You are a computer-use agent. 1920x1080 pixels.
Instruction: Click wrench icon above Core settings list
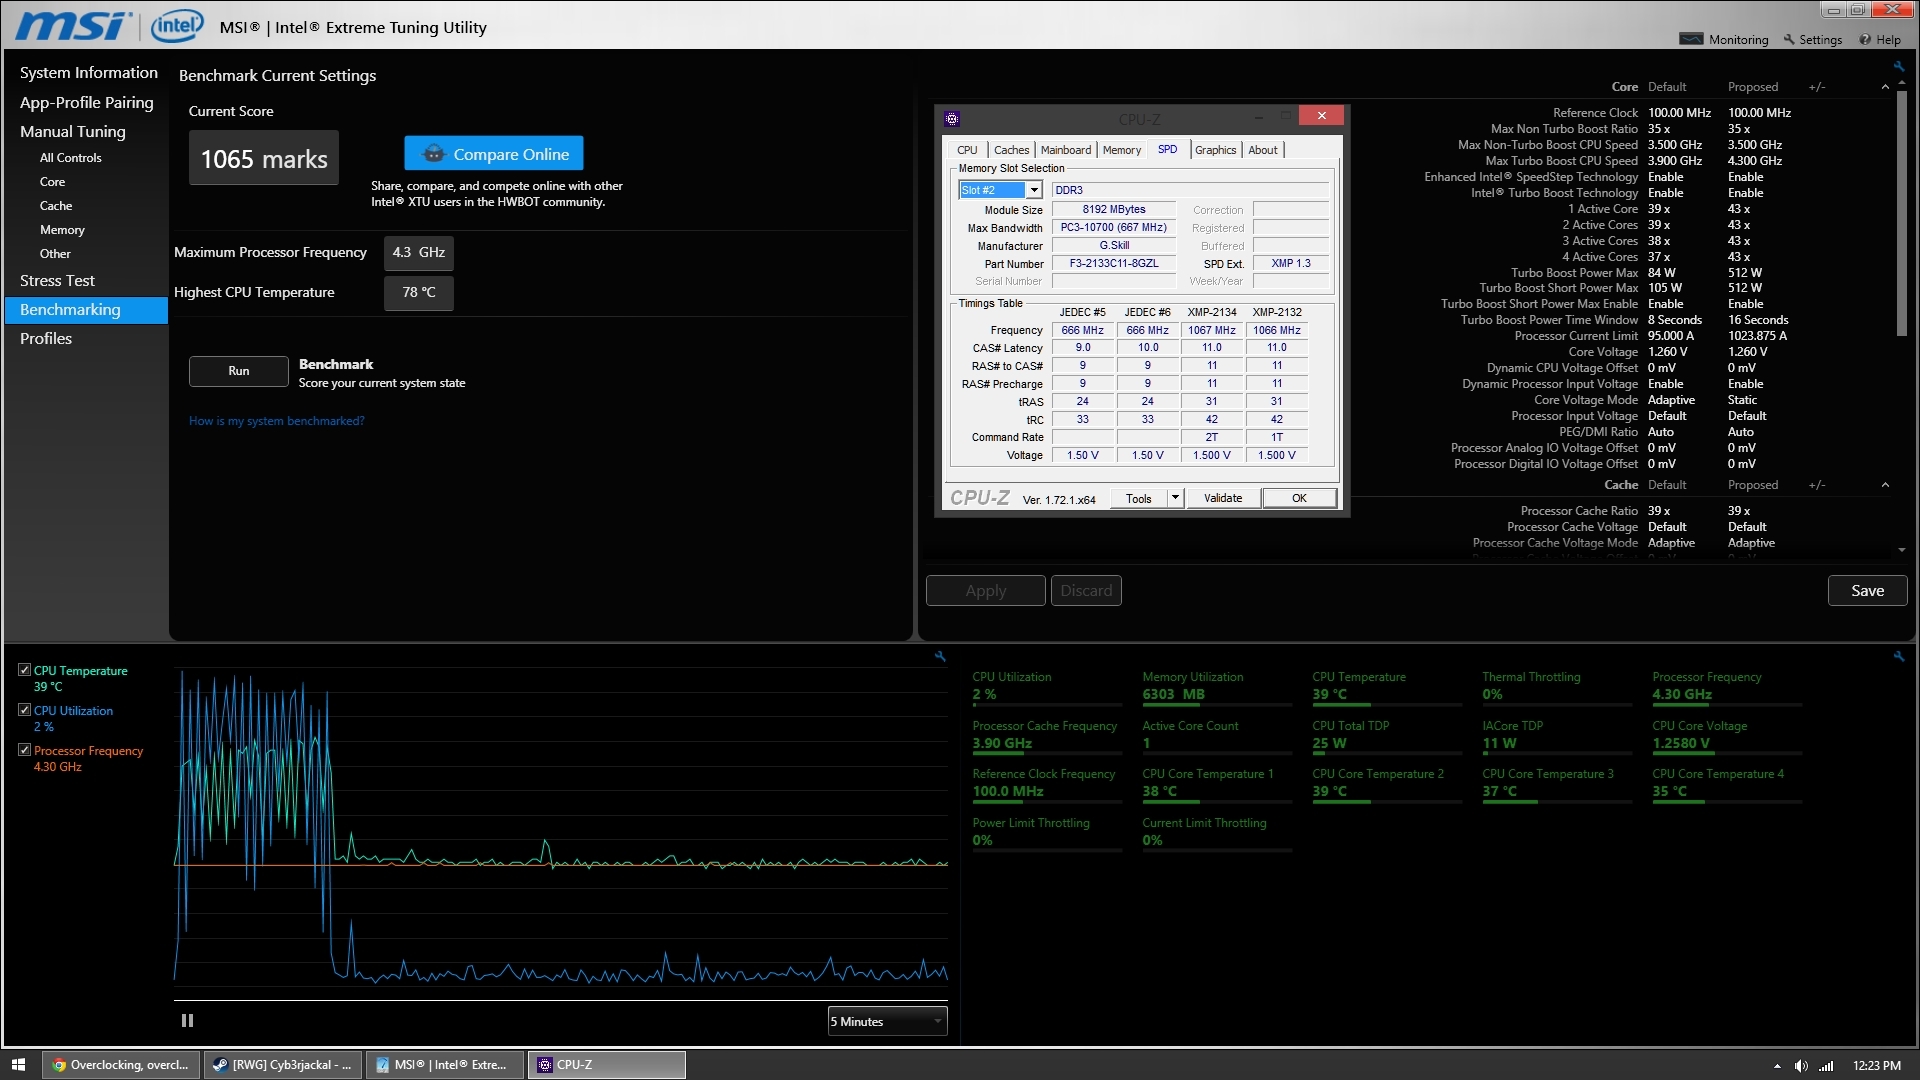click(1898, 67)
